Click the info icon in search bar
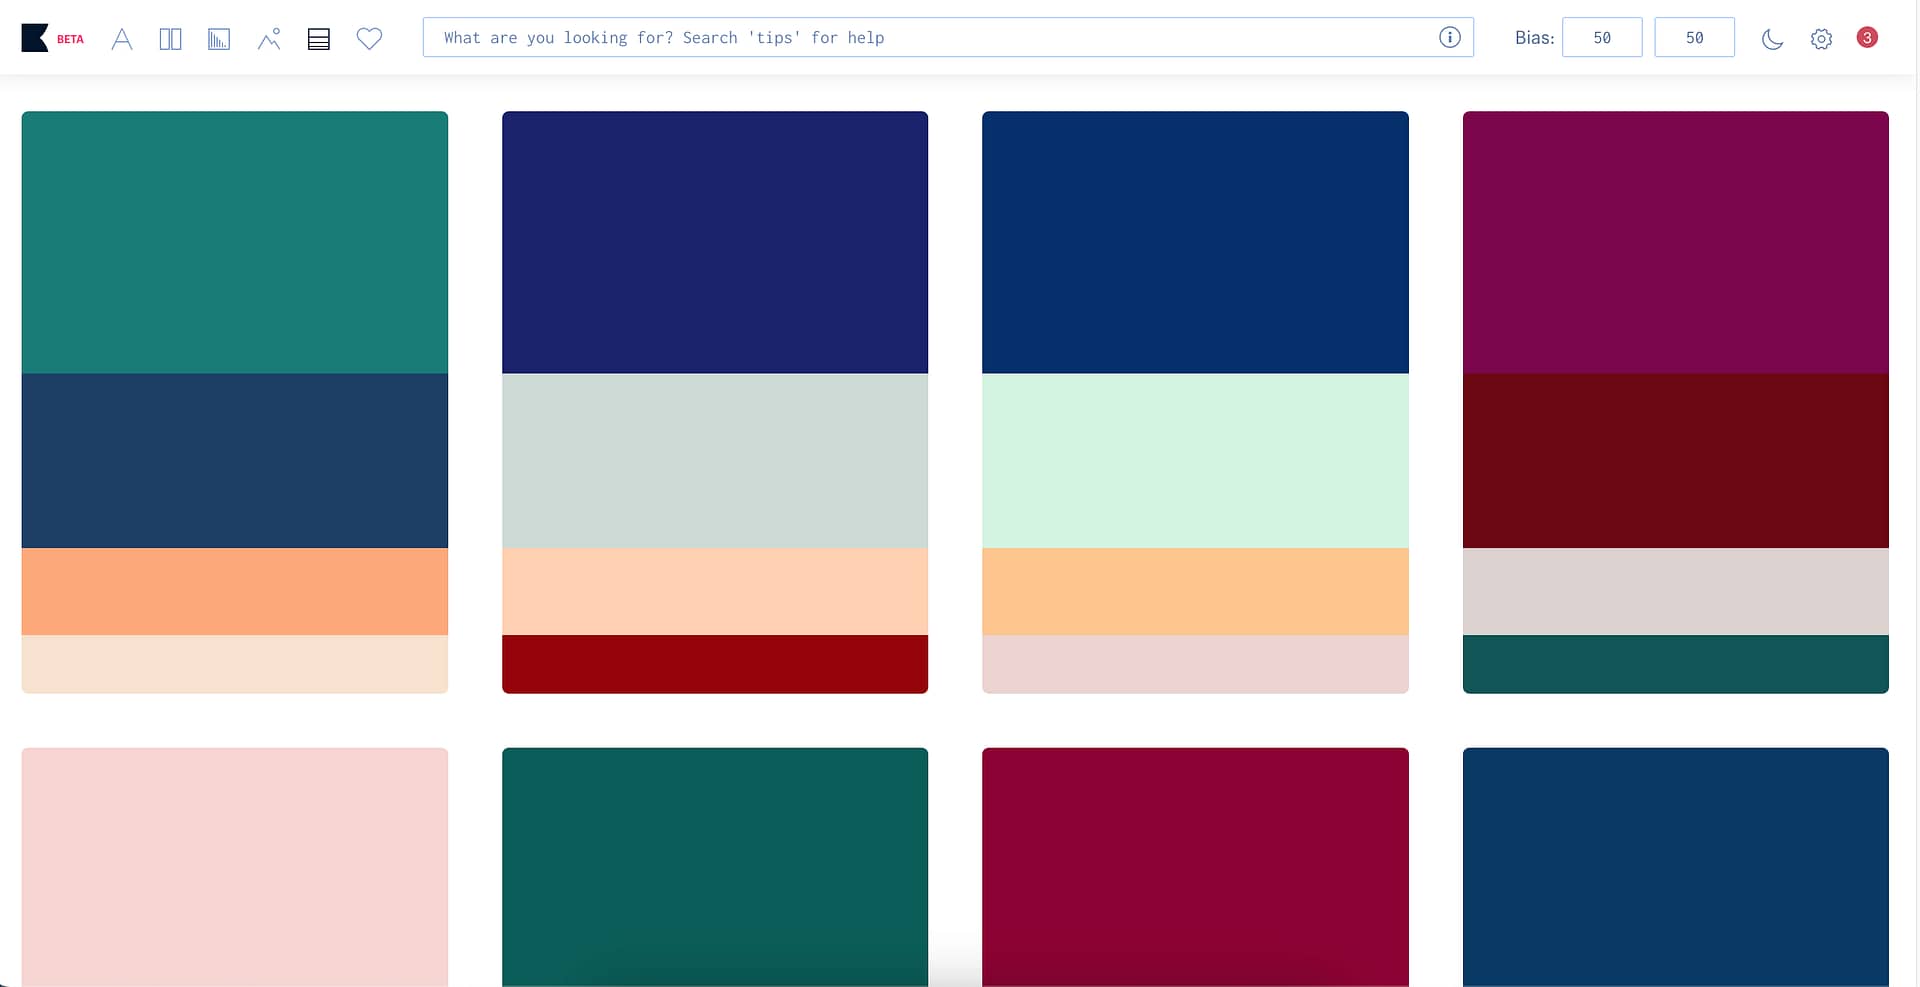This screenshot has width=1920, height=987. [x=1450, y=37]
